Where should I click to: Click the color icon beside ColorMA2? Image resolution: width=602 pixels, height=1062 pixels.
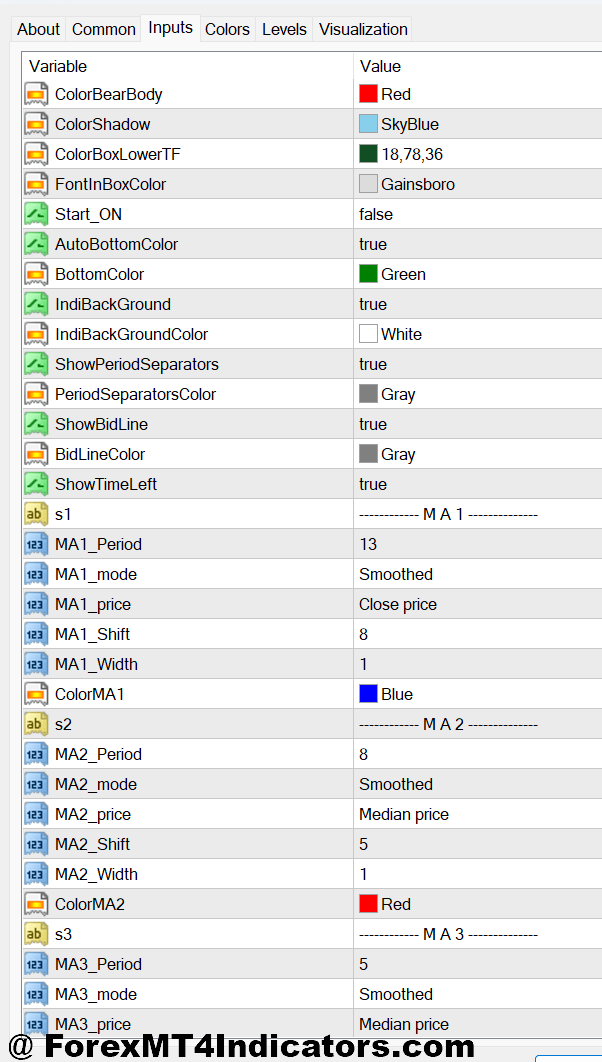click(x=37, y=904)
